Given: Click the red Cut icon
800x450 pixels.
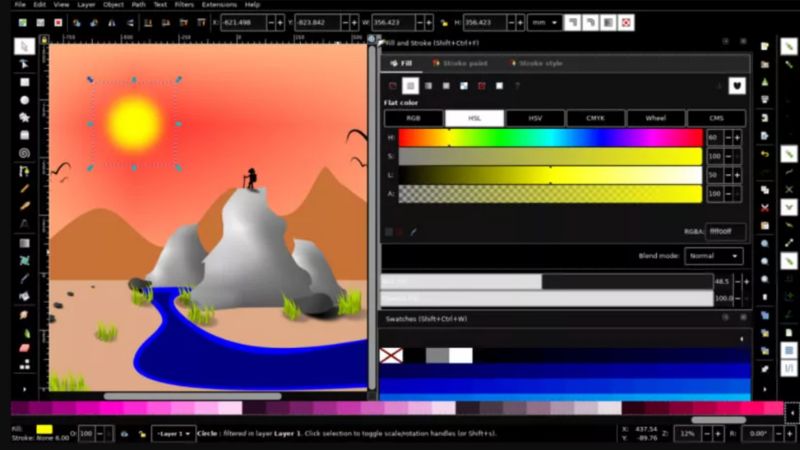Looking at the screenshot, I should click(x=764, y=208).
